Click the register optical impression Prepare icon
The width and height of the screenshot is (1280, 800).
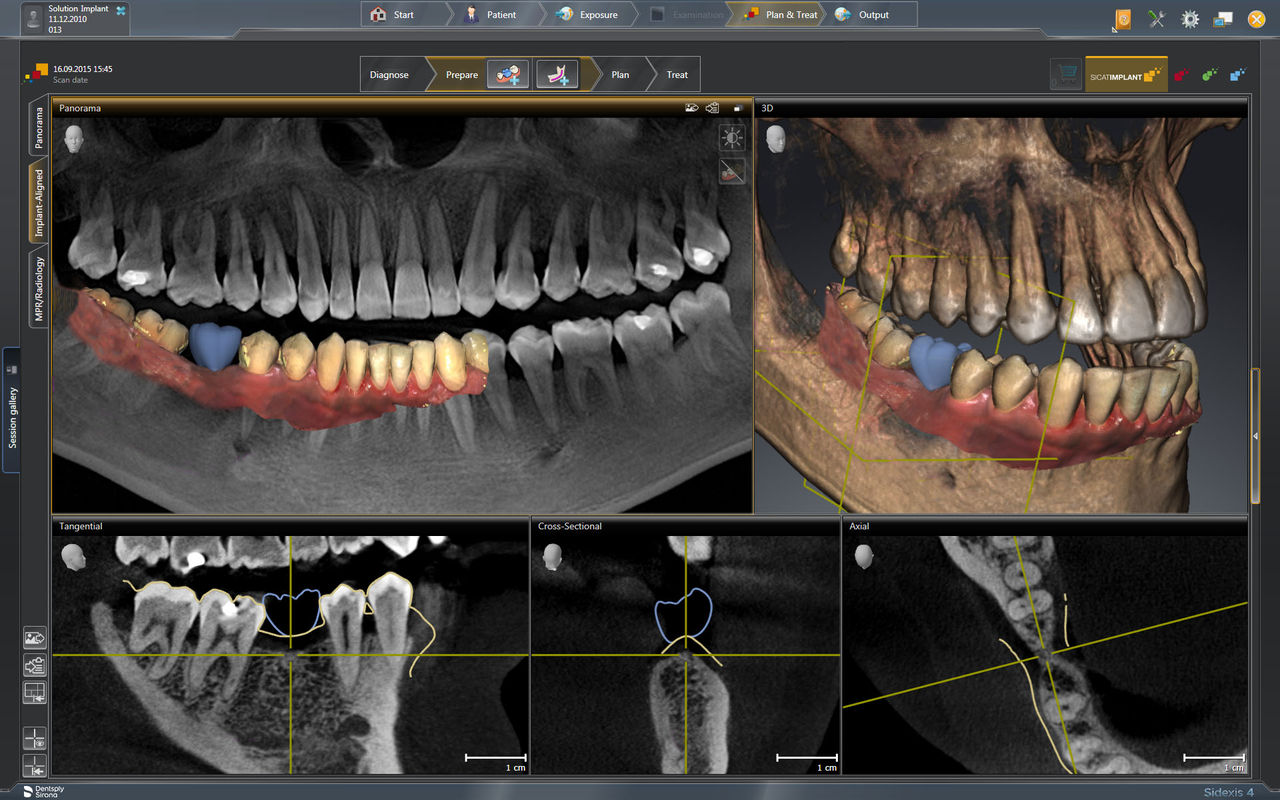(x=556, y=75)
